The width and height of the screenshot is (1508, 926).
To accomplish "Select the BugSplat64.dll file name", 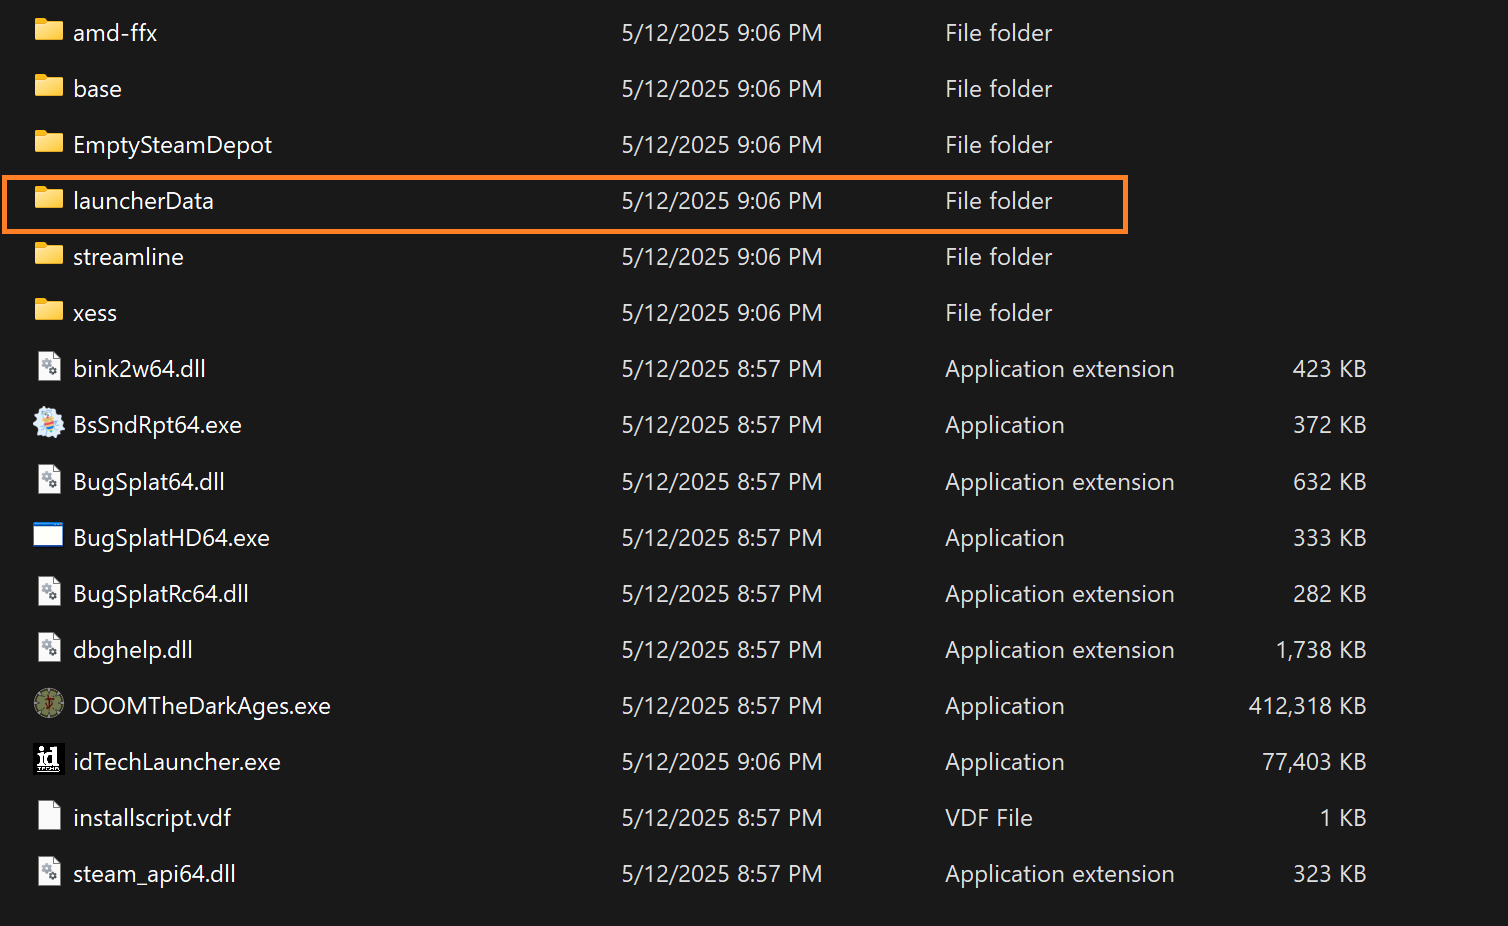I will [148, 482].
